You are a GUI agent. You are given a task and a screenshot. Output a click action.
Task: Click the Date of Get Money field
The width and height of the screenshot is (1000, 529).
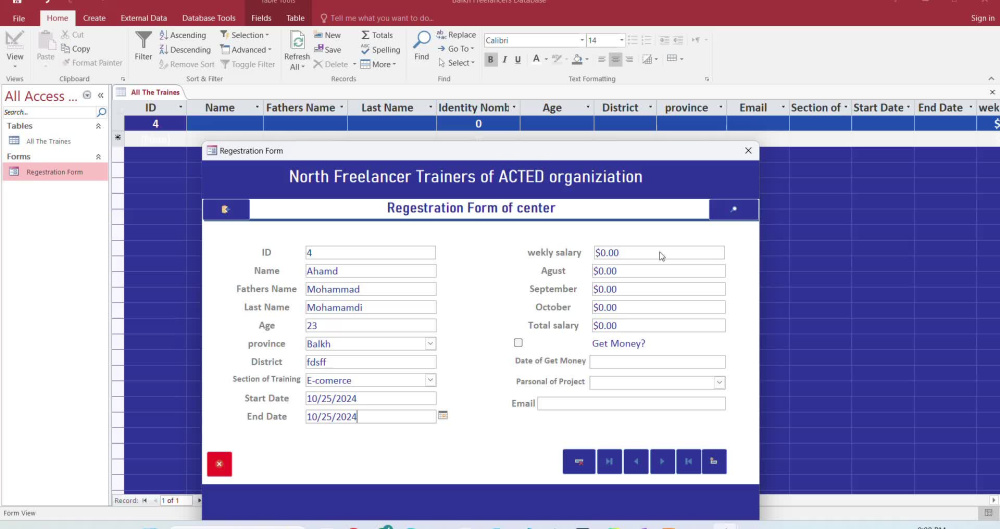coord(658,362)
